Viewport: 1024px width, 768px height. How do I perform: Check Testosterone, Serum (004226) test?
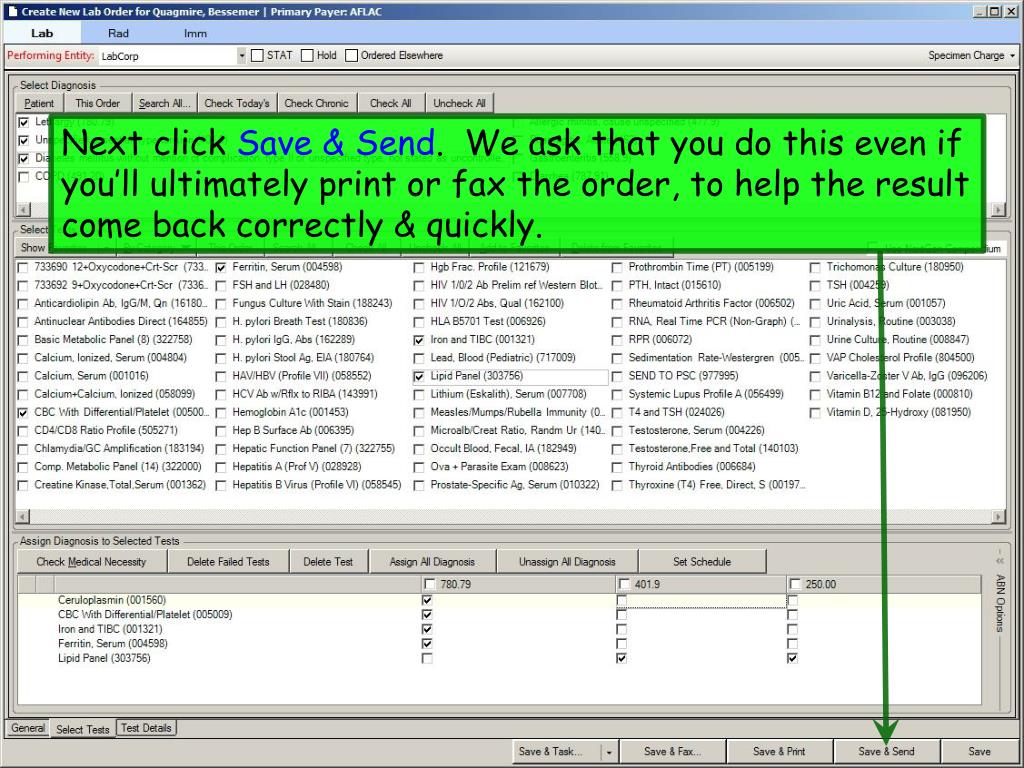(x=616, y=430)
